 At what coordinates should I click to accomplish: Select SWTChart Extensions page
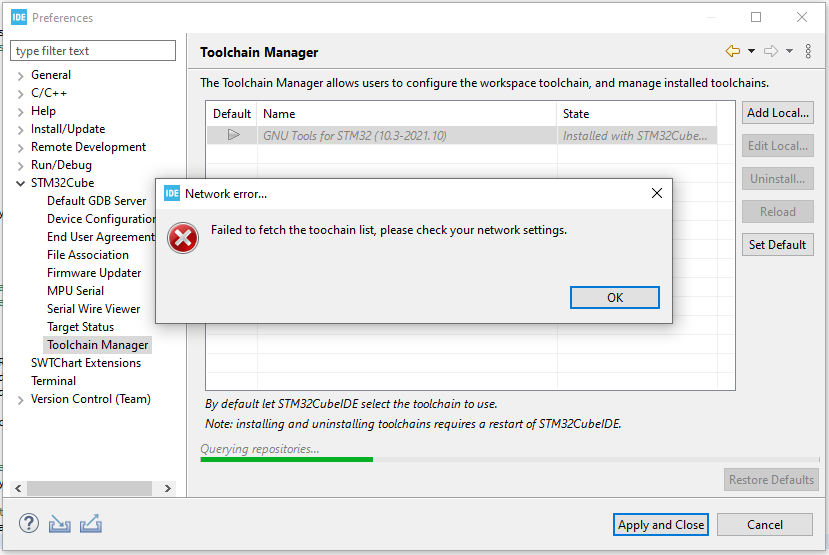tap(86, 363)
